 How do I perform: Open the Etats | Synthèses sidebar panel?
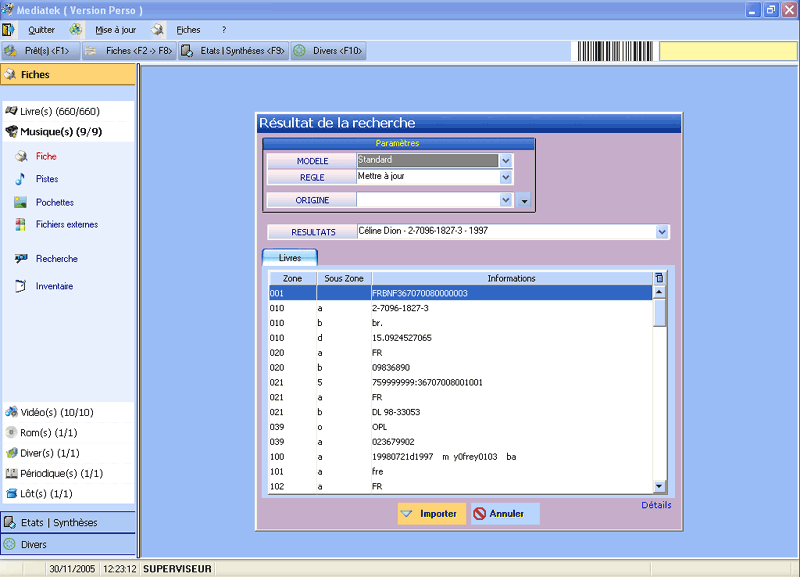[x=68, y=522]
